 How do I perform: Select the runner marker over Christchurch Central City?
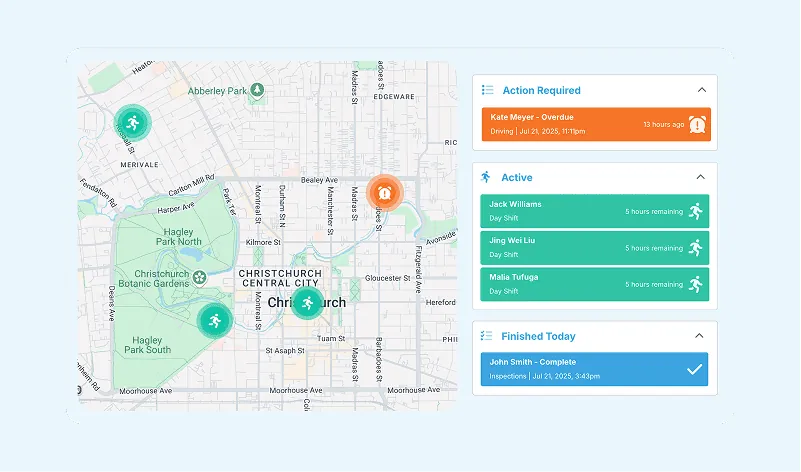[x=307, y=302]
